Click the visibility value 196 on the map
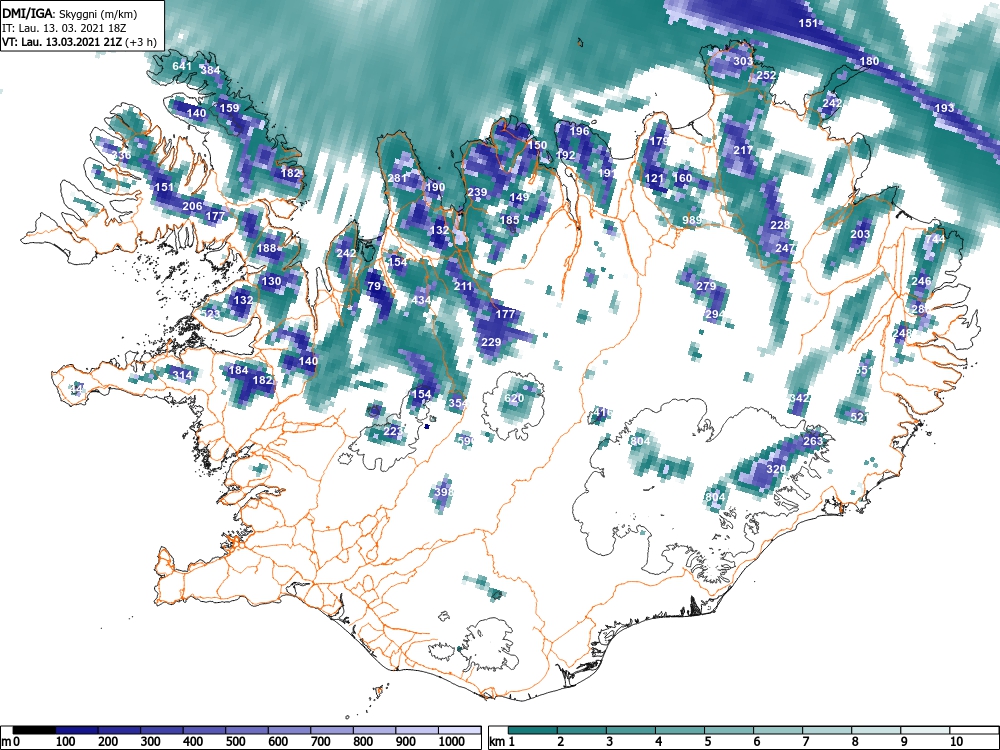The width and height of the screenshot is (1000, 750). pyautogui.click(x=579, y=131)
